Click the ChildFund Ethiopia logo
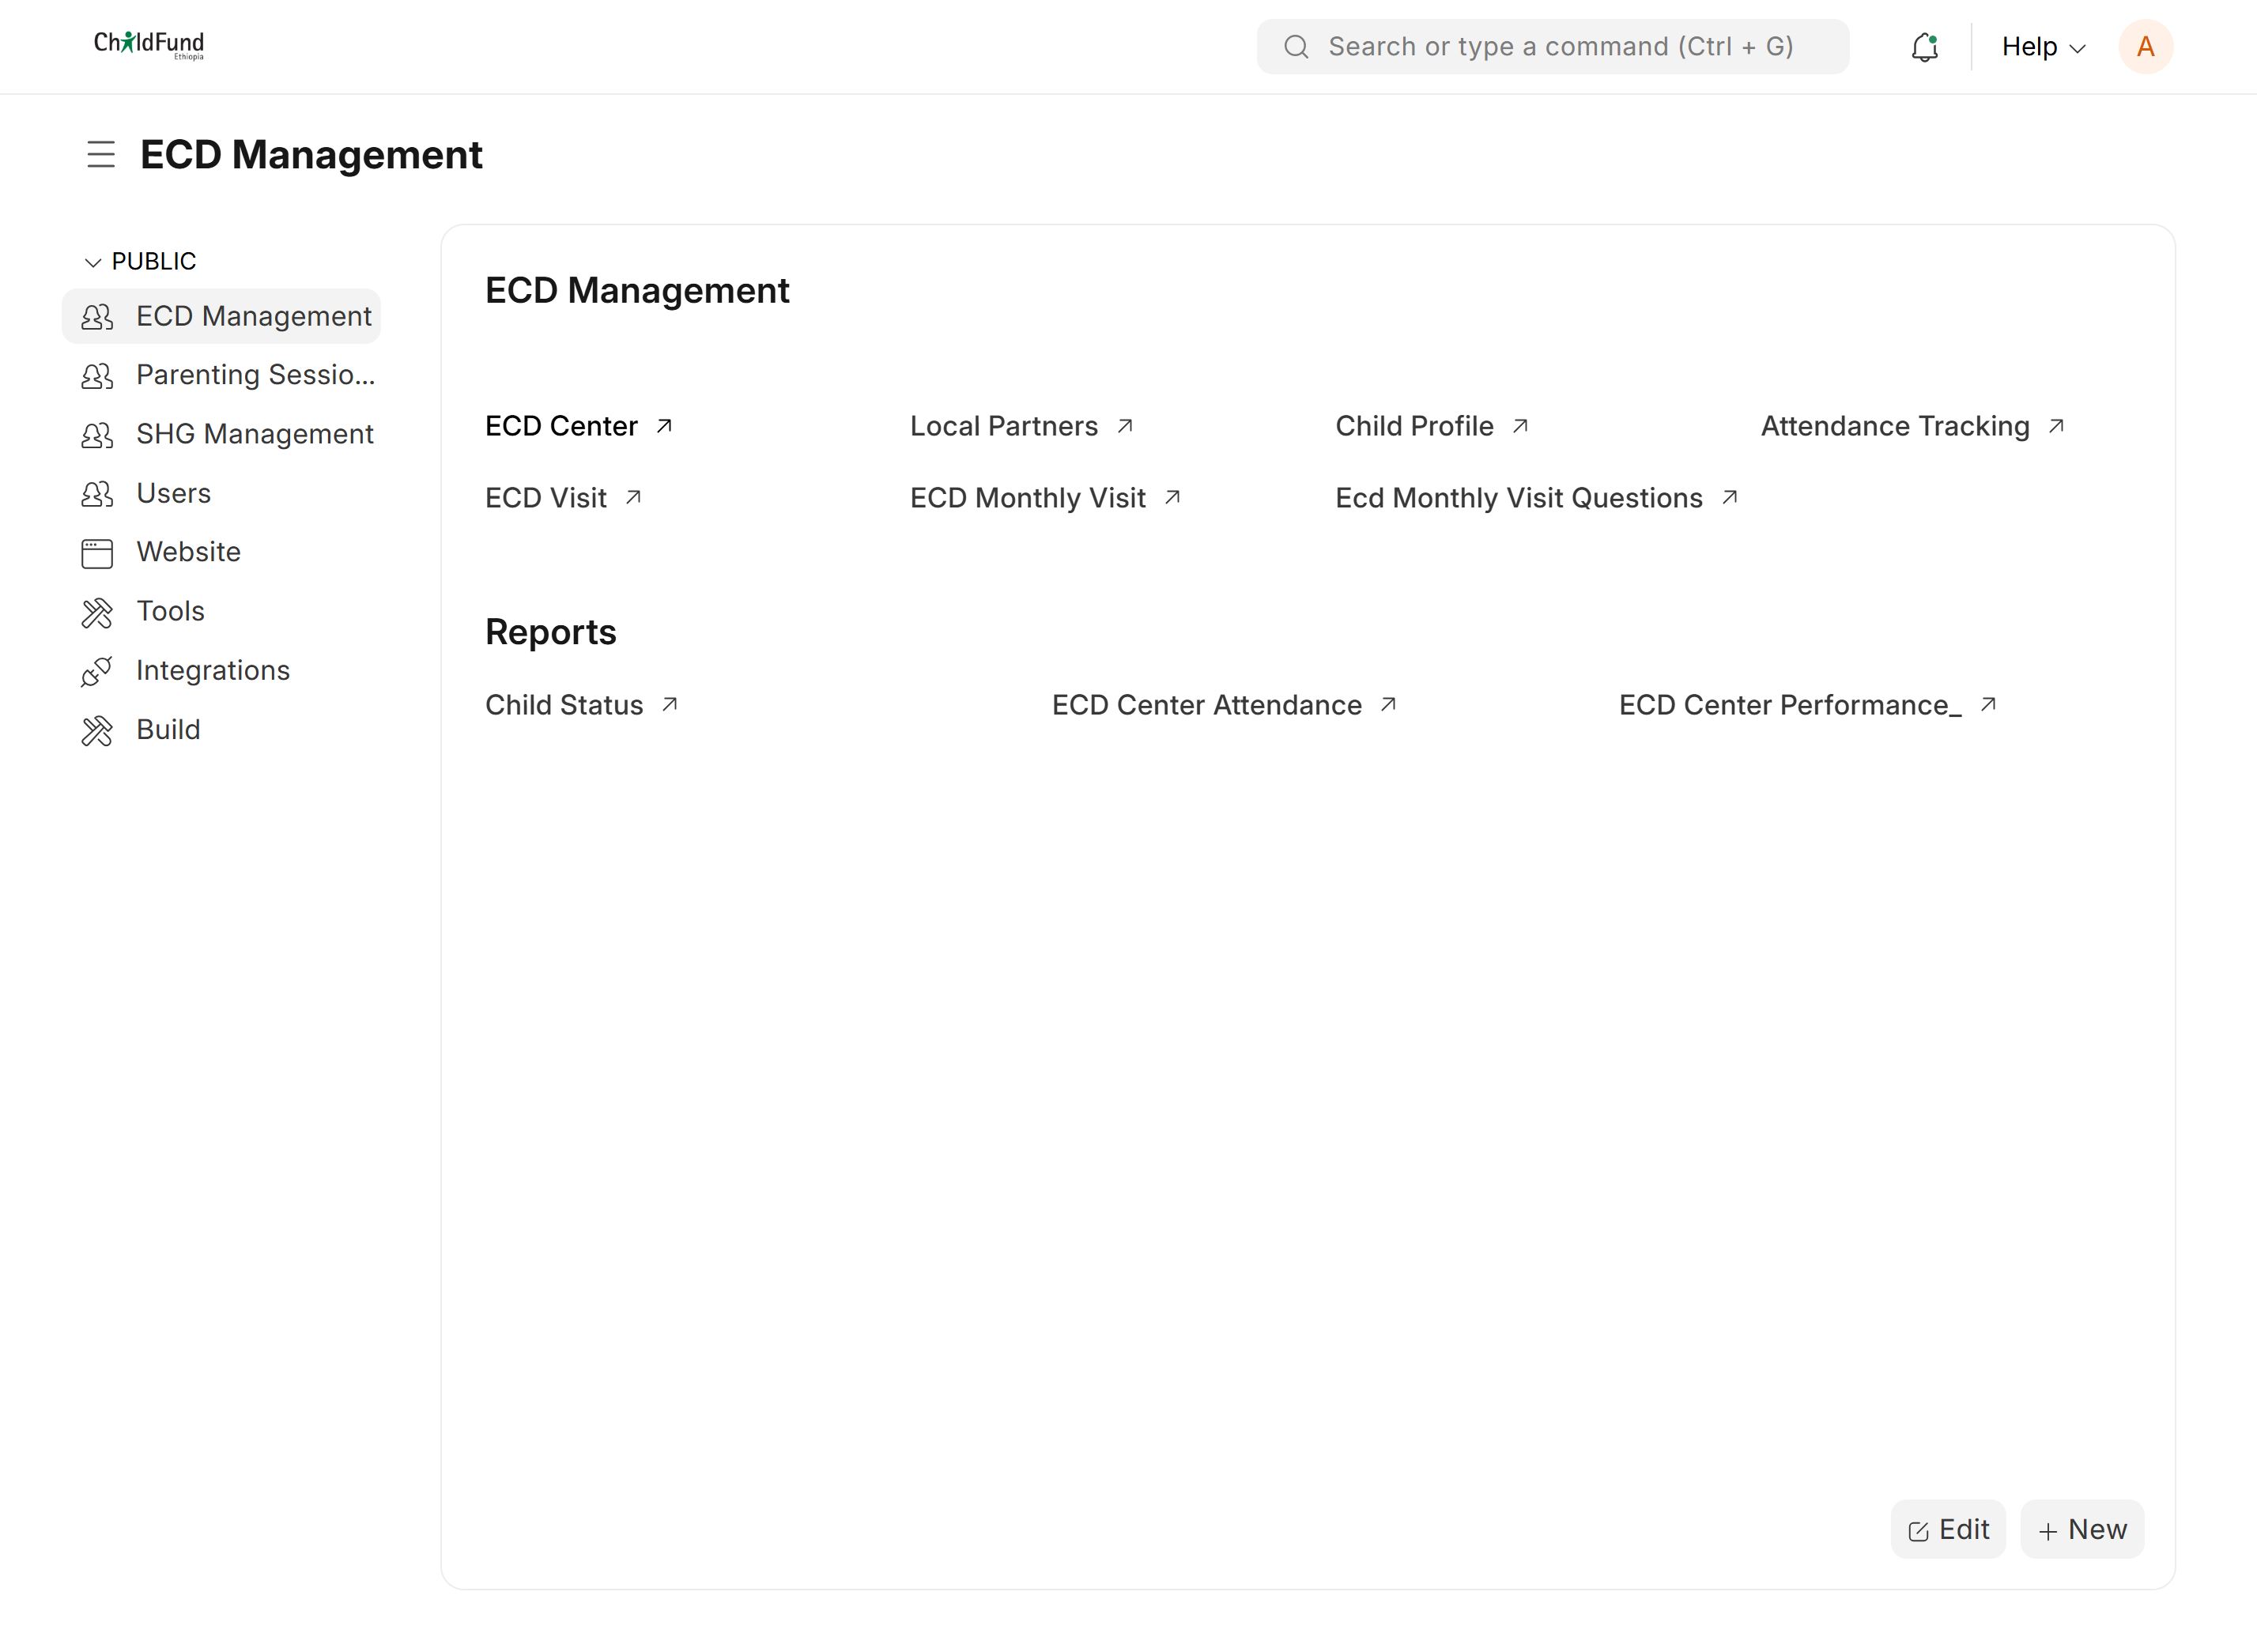 pos(149,45)
